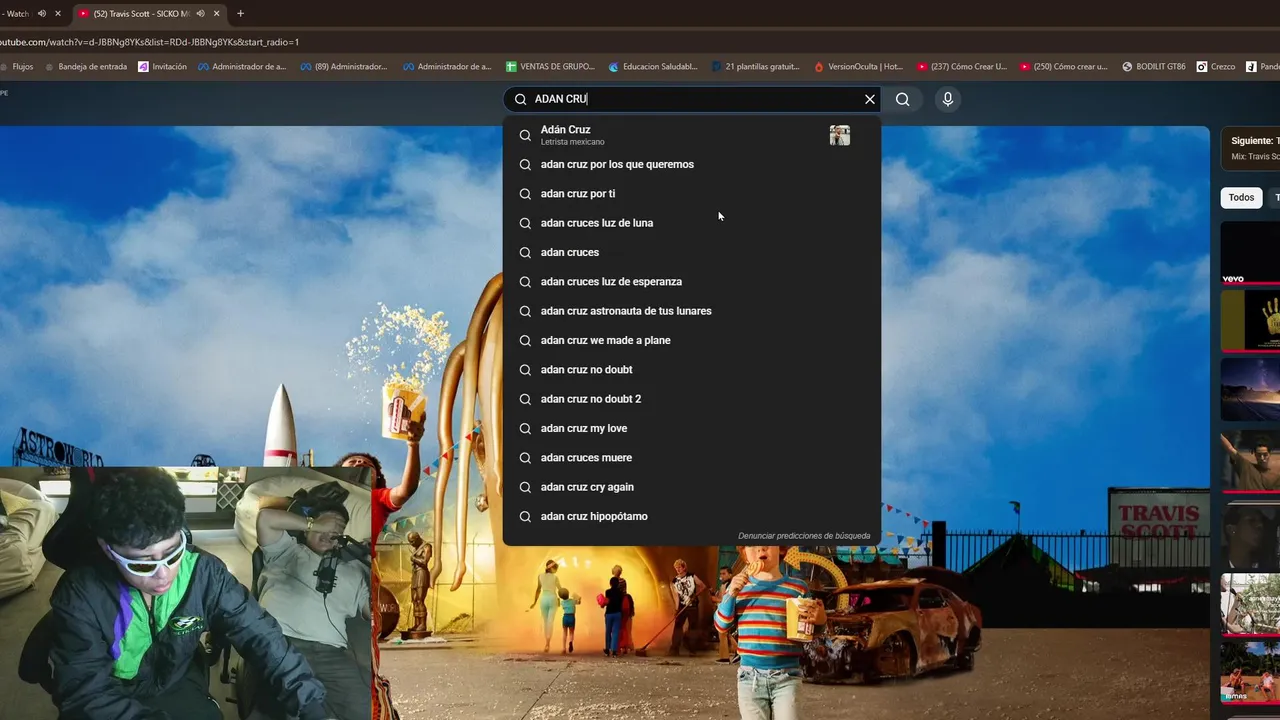This screenshot has height=720, width=1280.
Task: Open the (250) Cómo crear YouTube bookmark
Action: coord(1064,67)
